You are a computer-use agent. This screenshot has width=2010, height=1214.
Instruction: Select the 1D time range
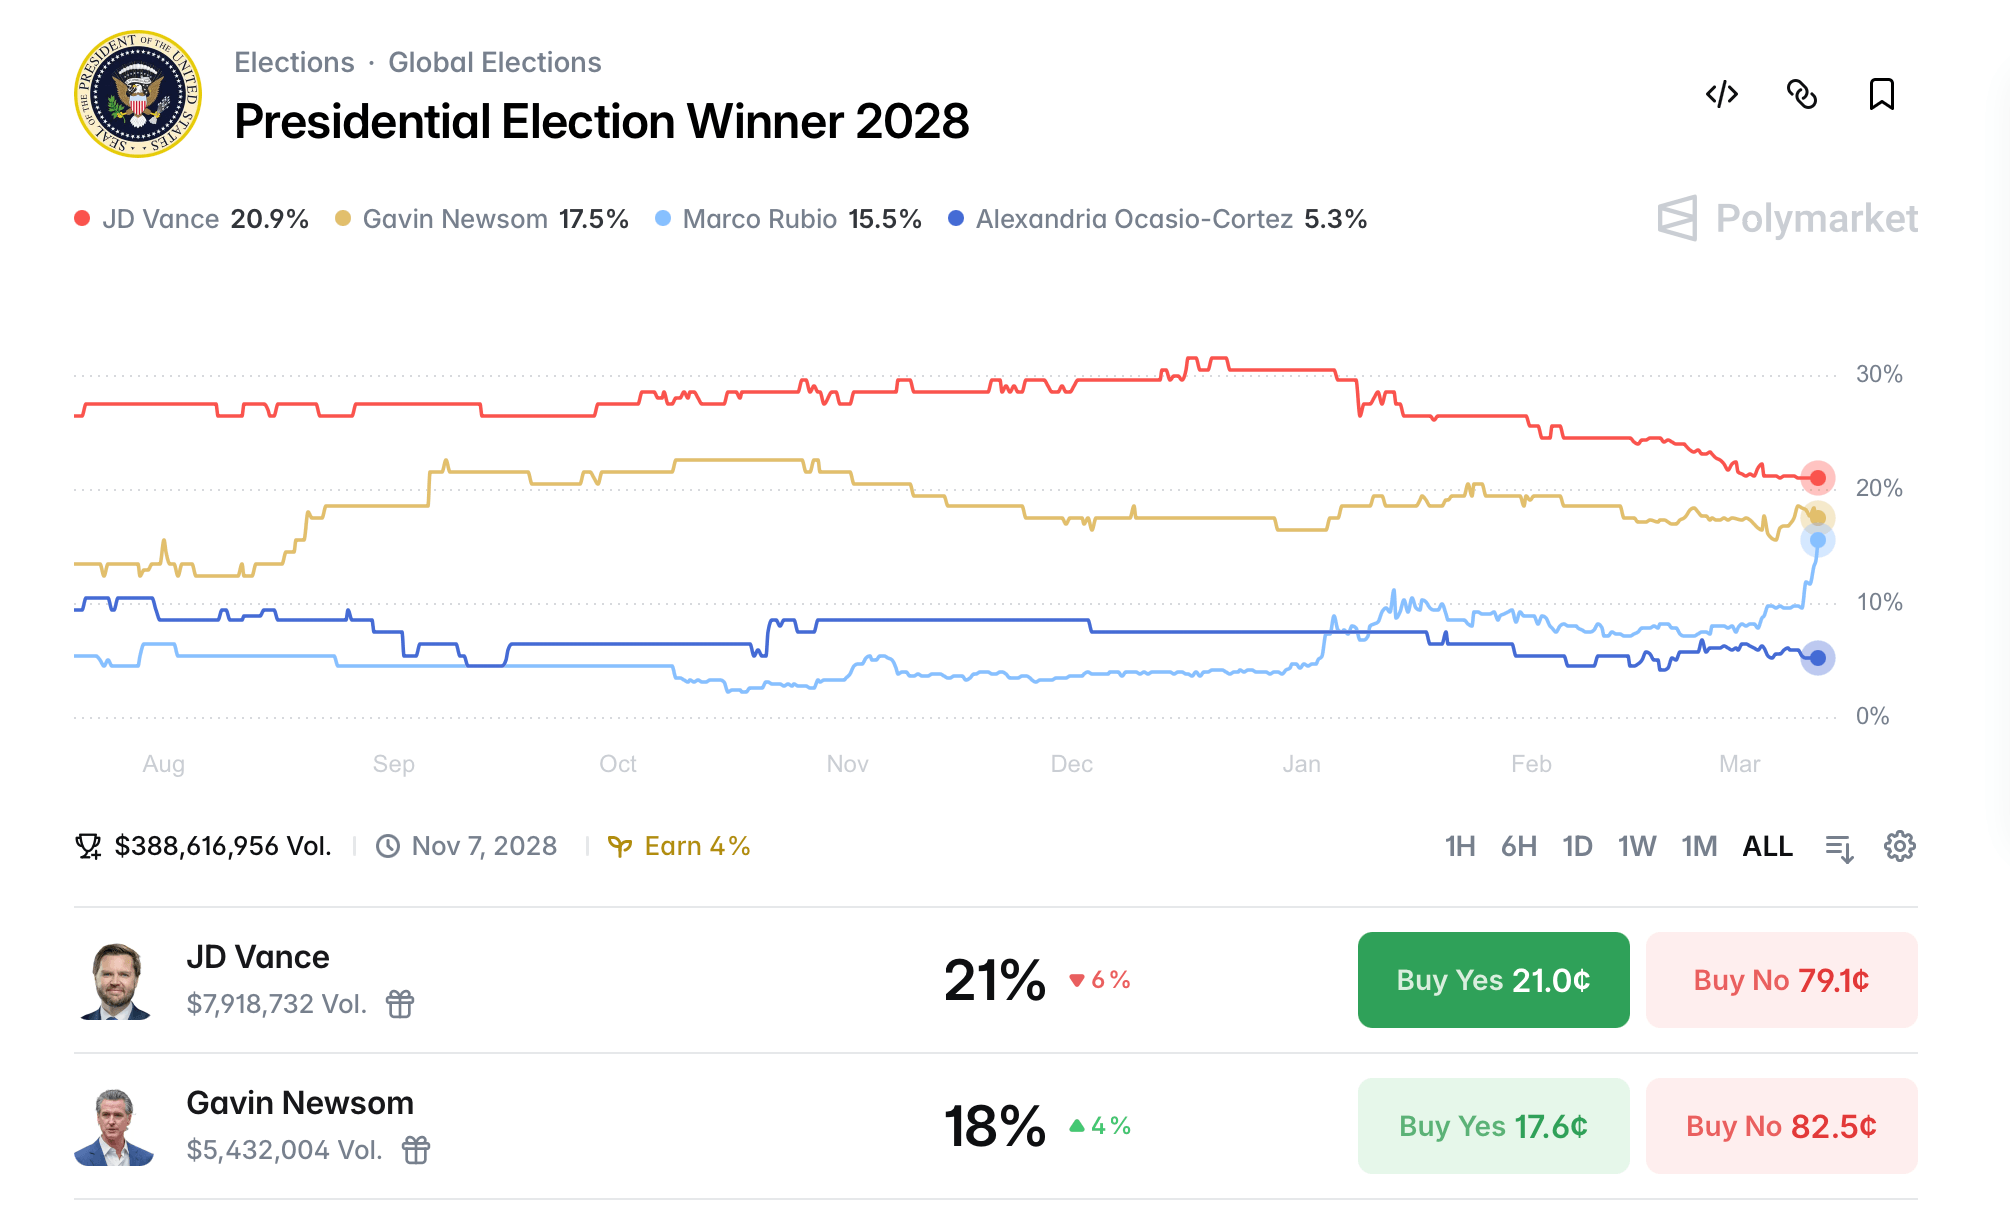point(1577,846)
